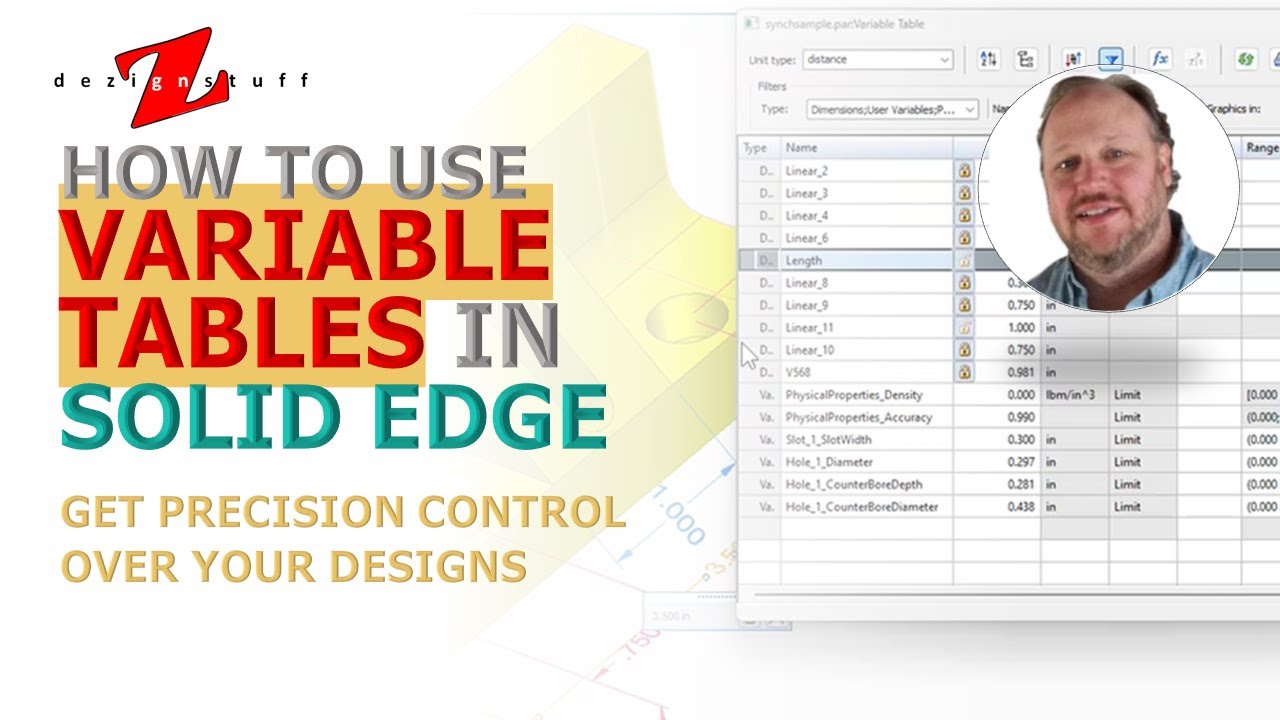
Task: Click the 0.281 value of Hole_1_CounterBoreDepth
Action: click(1019, 484)
